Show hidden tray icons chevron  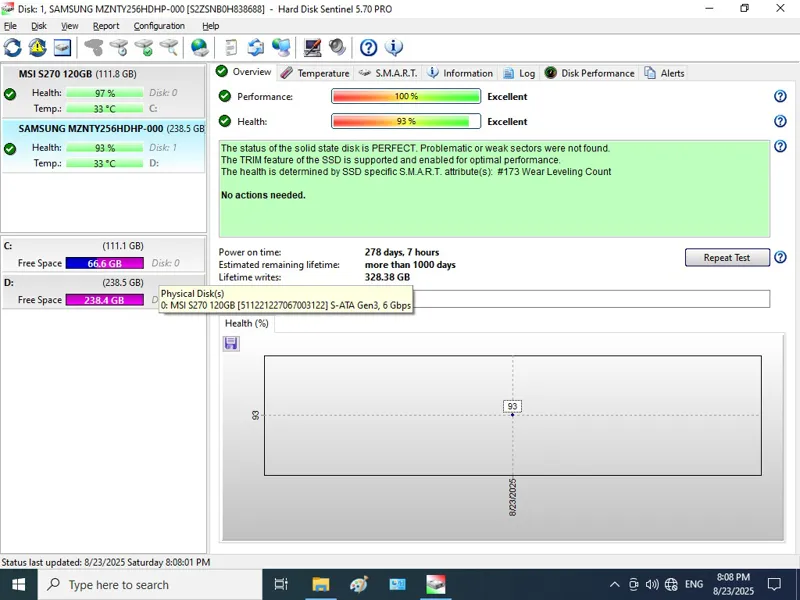[614, 585]
